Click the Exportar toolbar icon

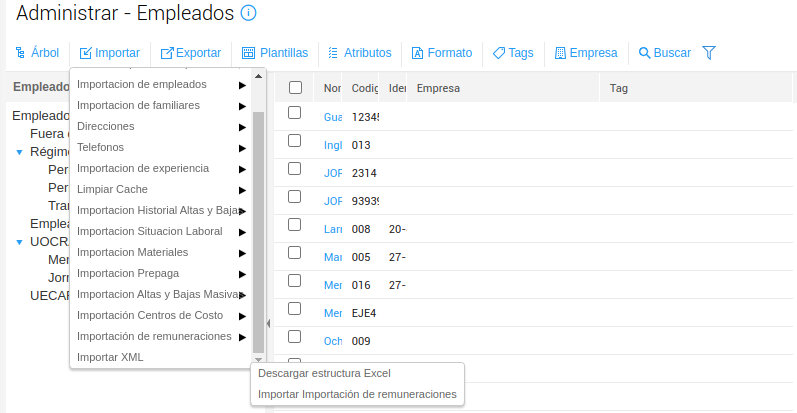[167, 53]
